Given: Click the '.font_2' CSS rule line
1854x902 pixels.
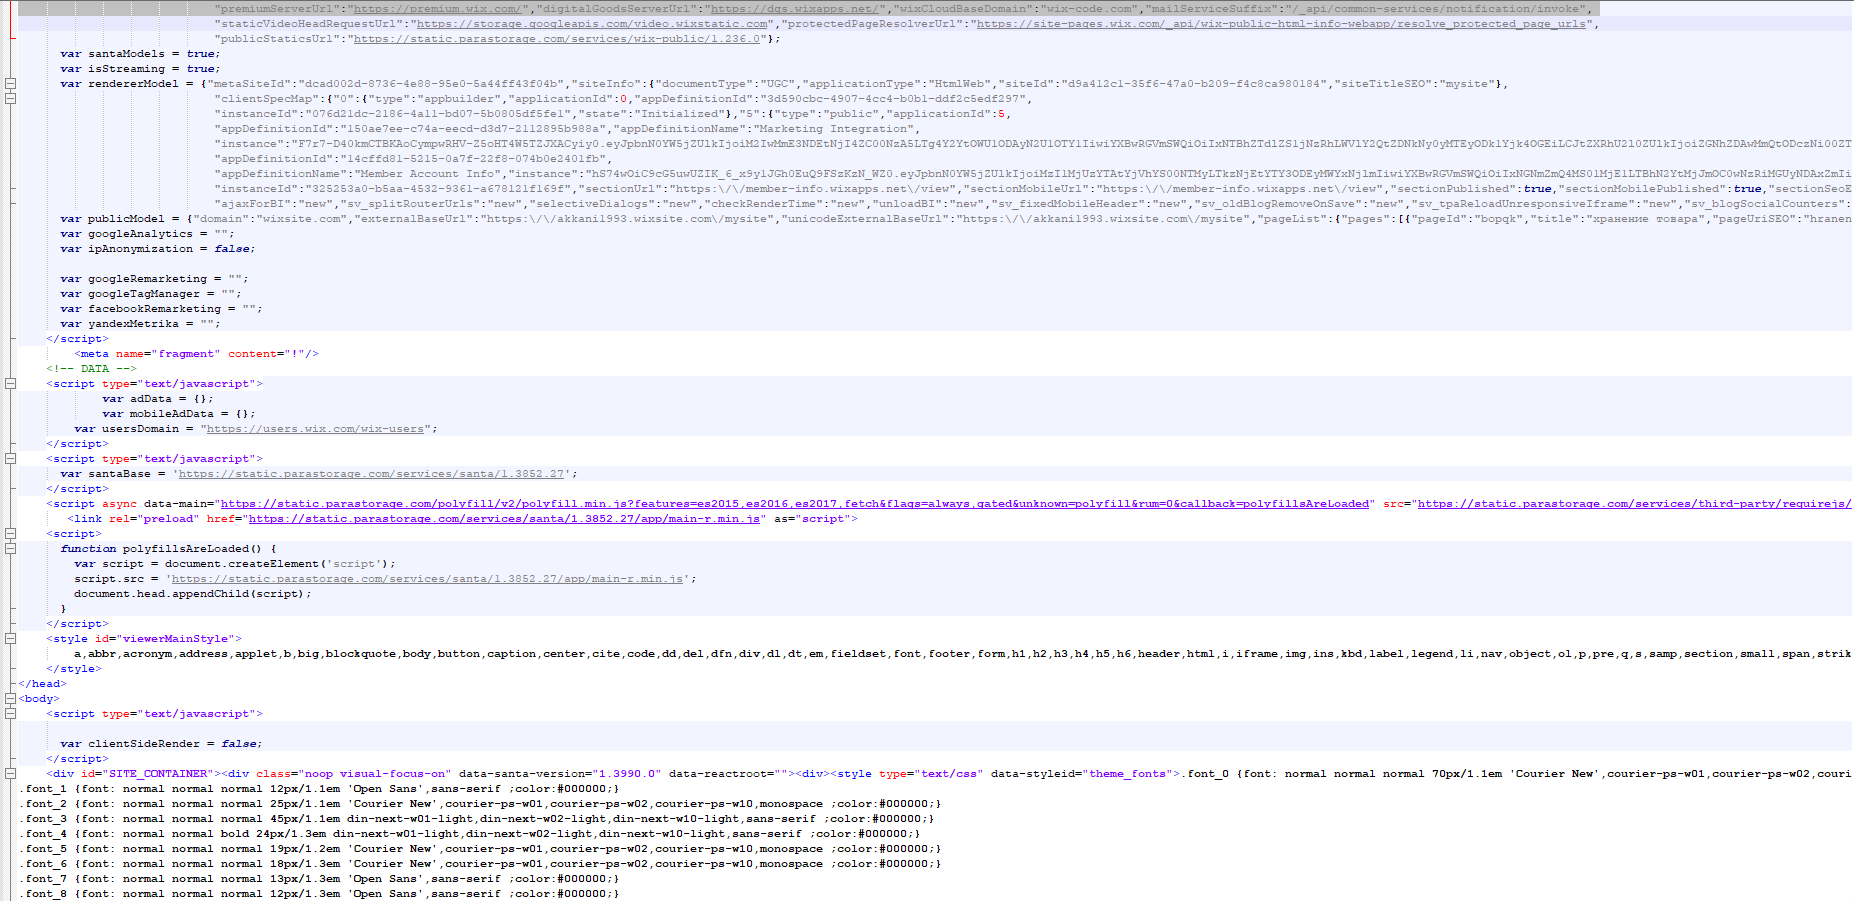Looking at the screenshot, I should (x=480, y=804).
